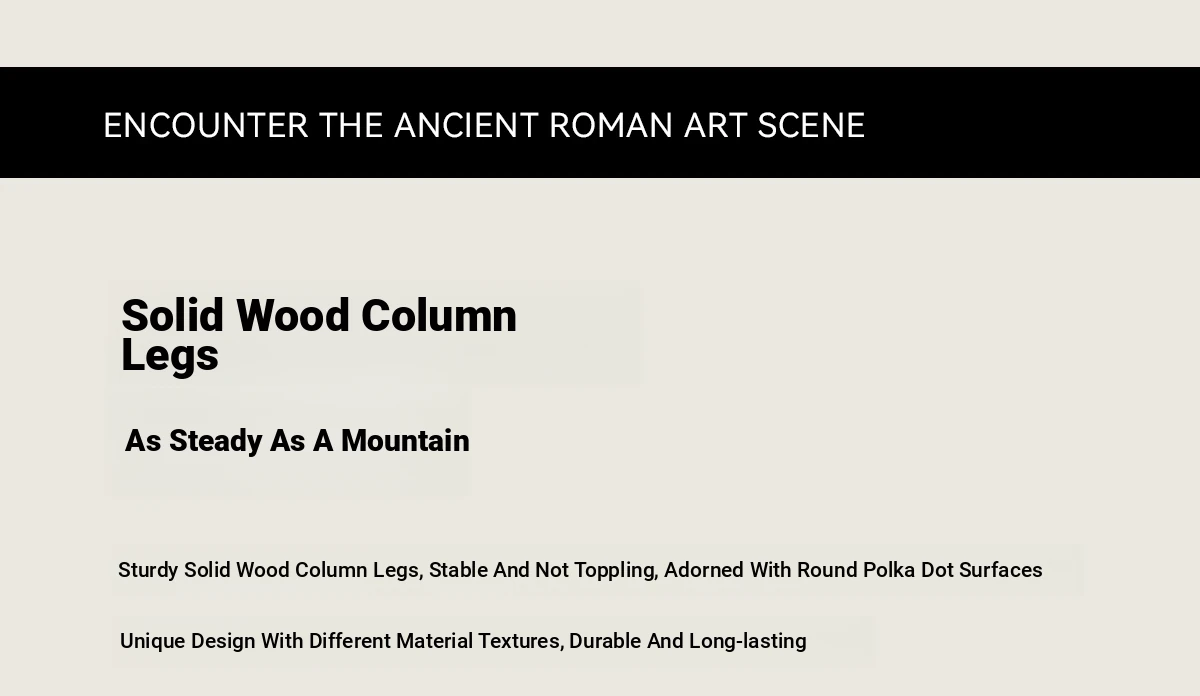Click the word 'Column' in the bold heading
This screenshot has width=1200, height=696.
tap(439, 316)
